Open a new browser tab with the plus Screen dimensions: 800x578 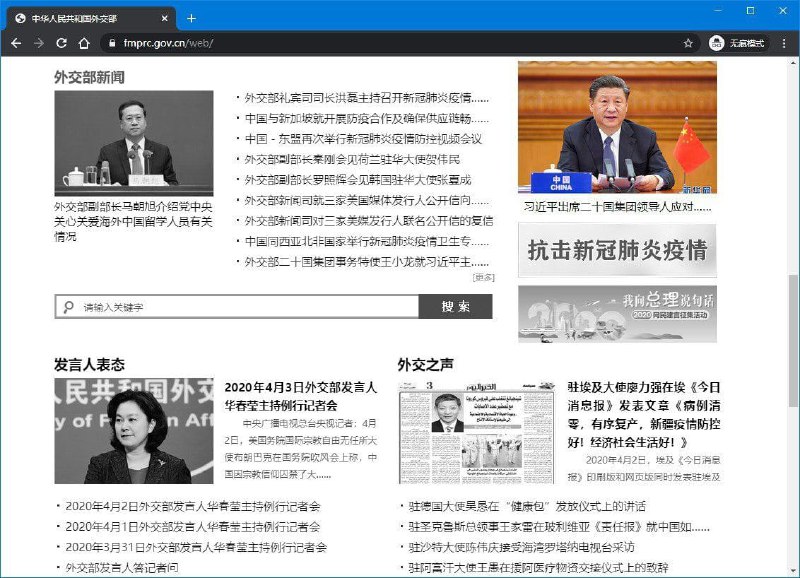(x=189, y=17)
